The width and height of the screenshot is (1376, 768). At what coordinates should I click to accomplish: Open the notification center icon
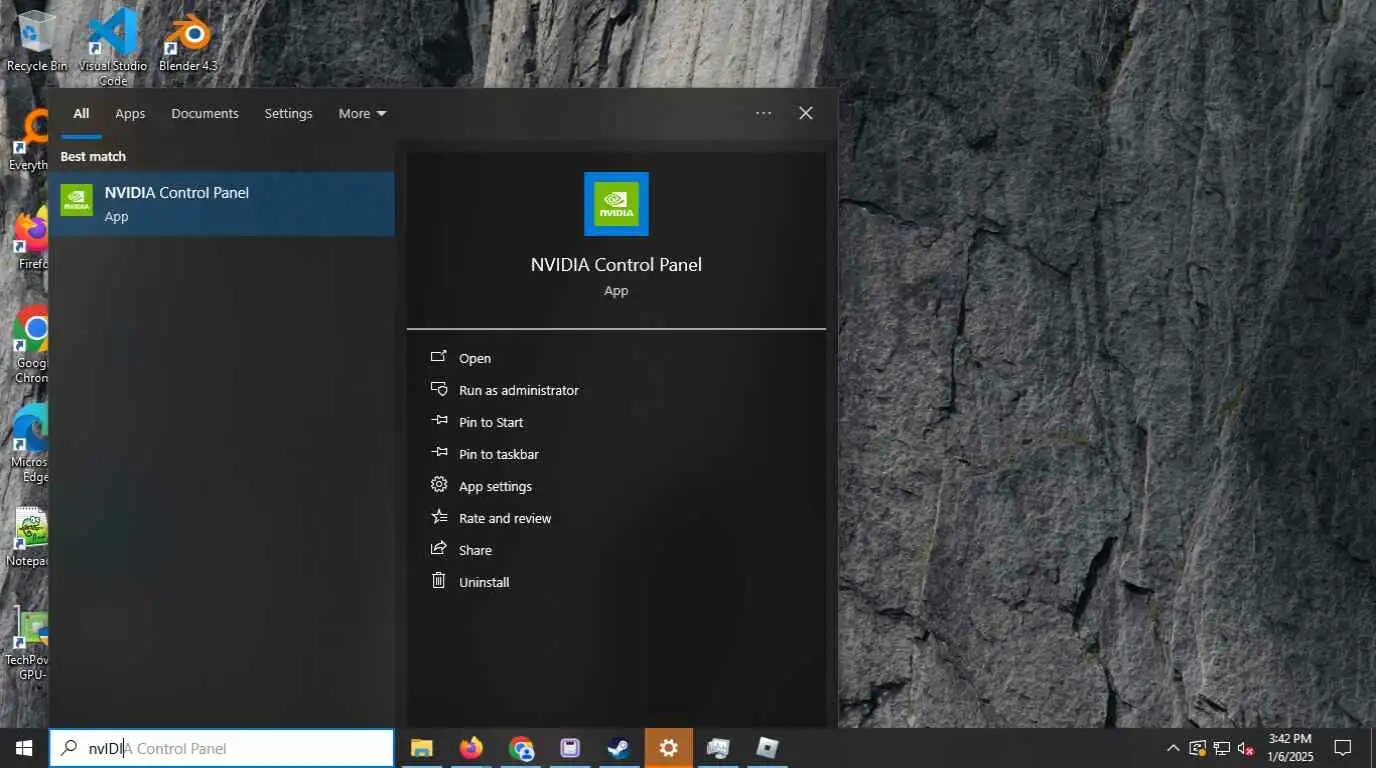click(x=1343, y=748)
